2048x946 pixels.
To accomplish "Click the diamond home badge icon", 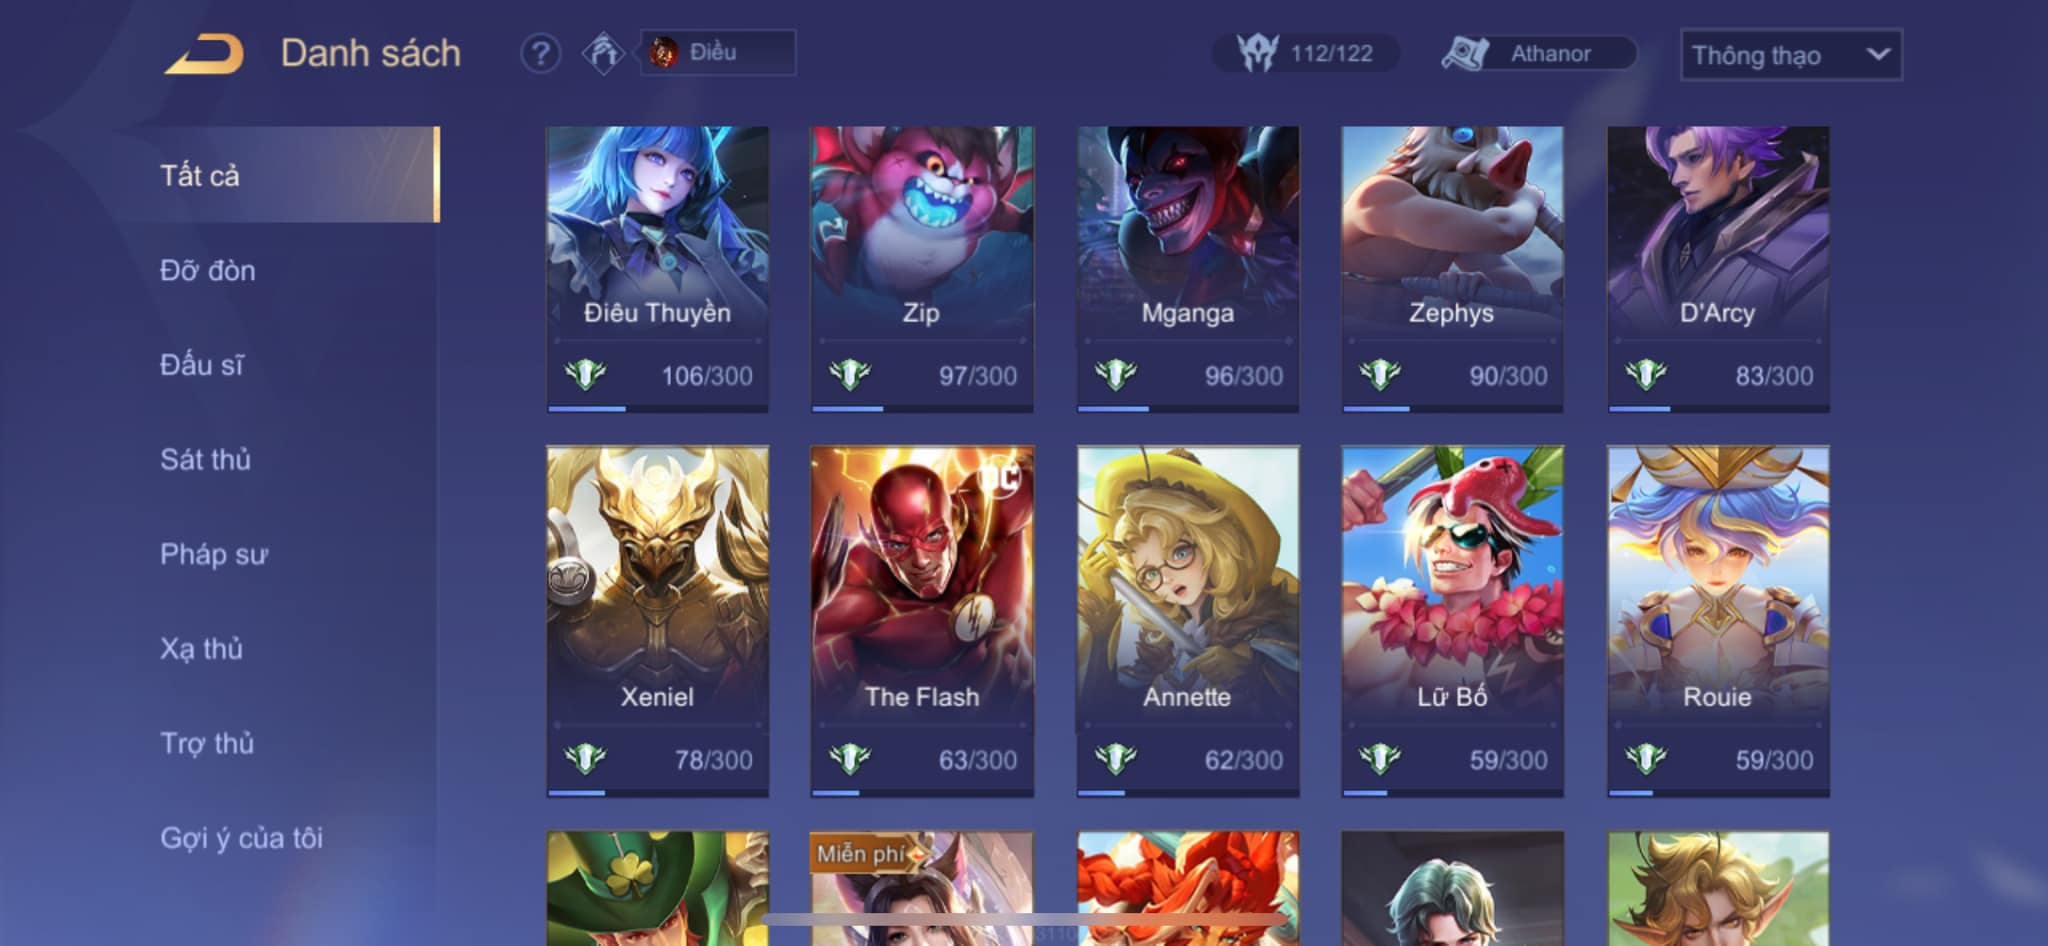I will [603, 53].
